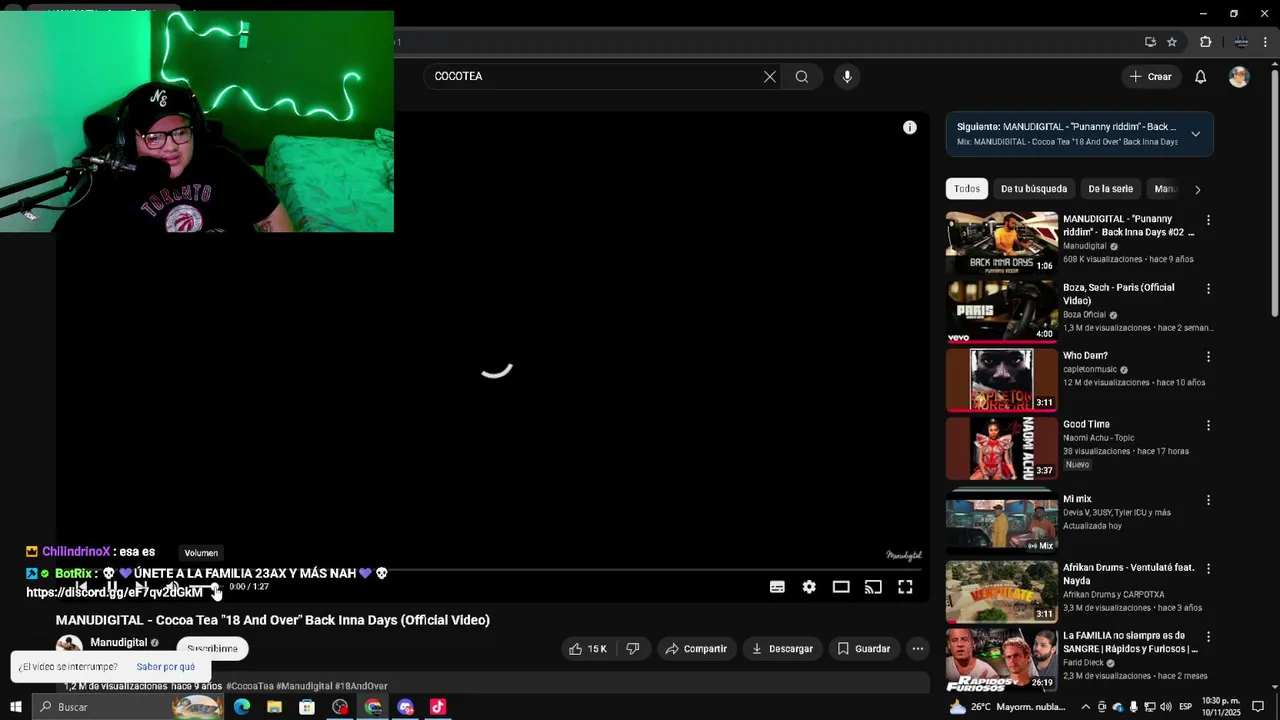Screen dimensions: 1280x720
Task: Show more filter chips with right arrow
Action: (x=1197, y=189)
